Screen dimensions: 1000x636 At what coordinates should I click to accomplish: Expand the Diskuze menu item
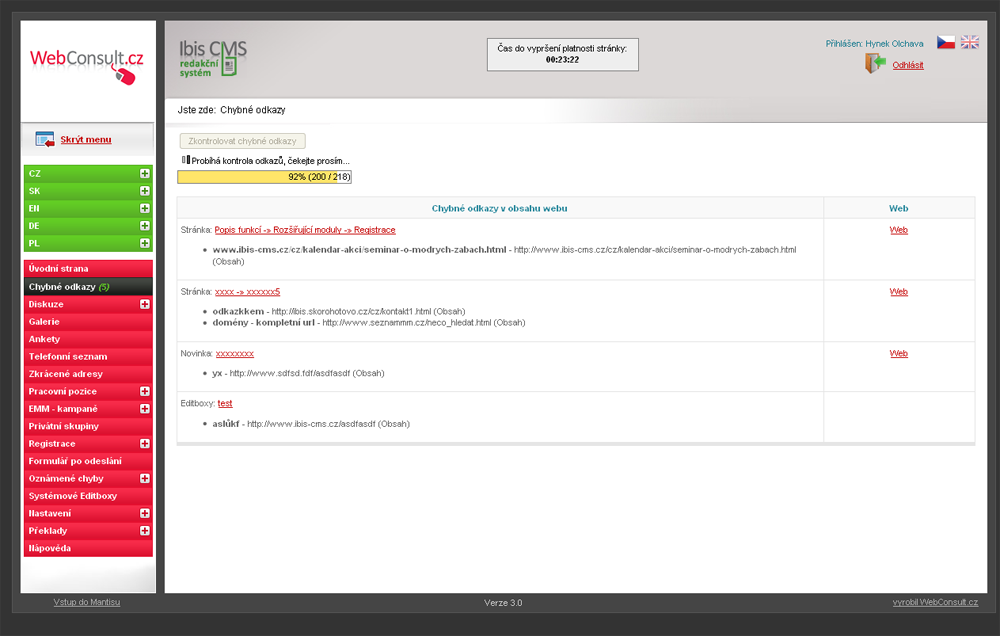click(x=145, y=304)
